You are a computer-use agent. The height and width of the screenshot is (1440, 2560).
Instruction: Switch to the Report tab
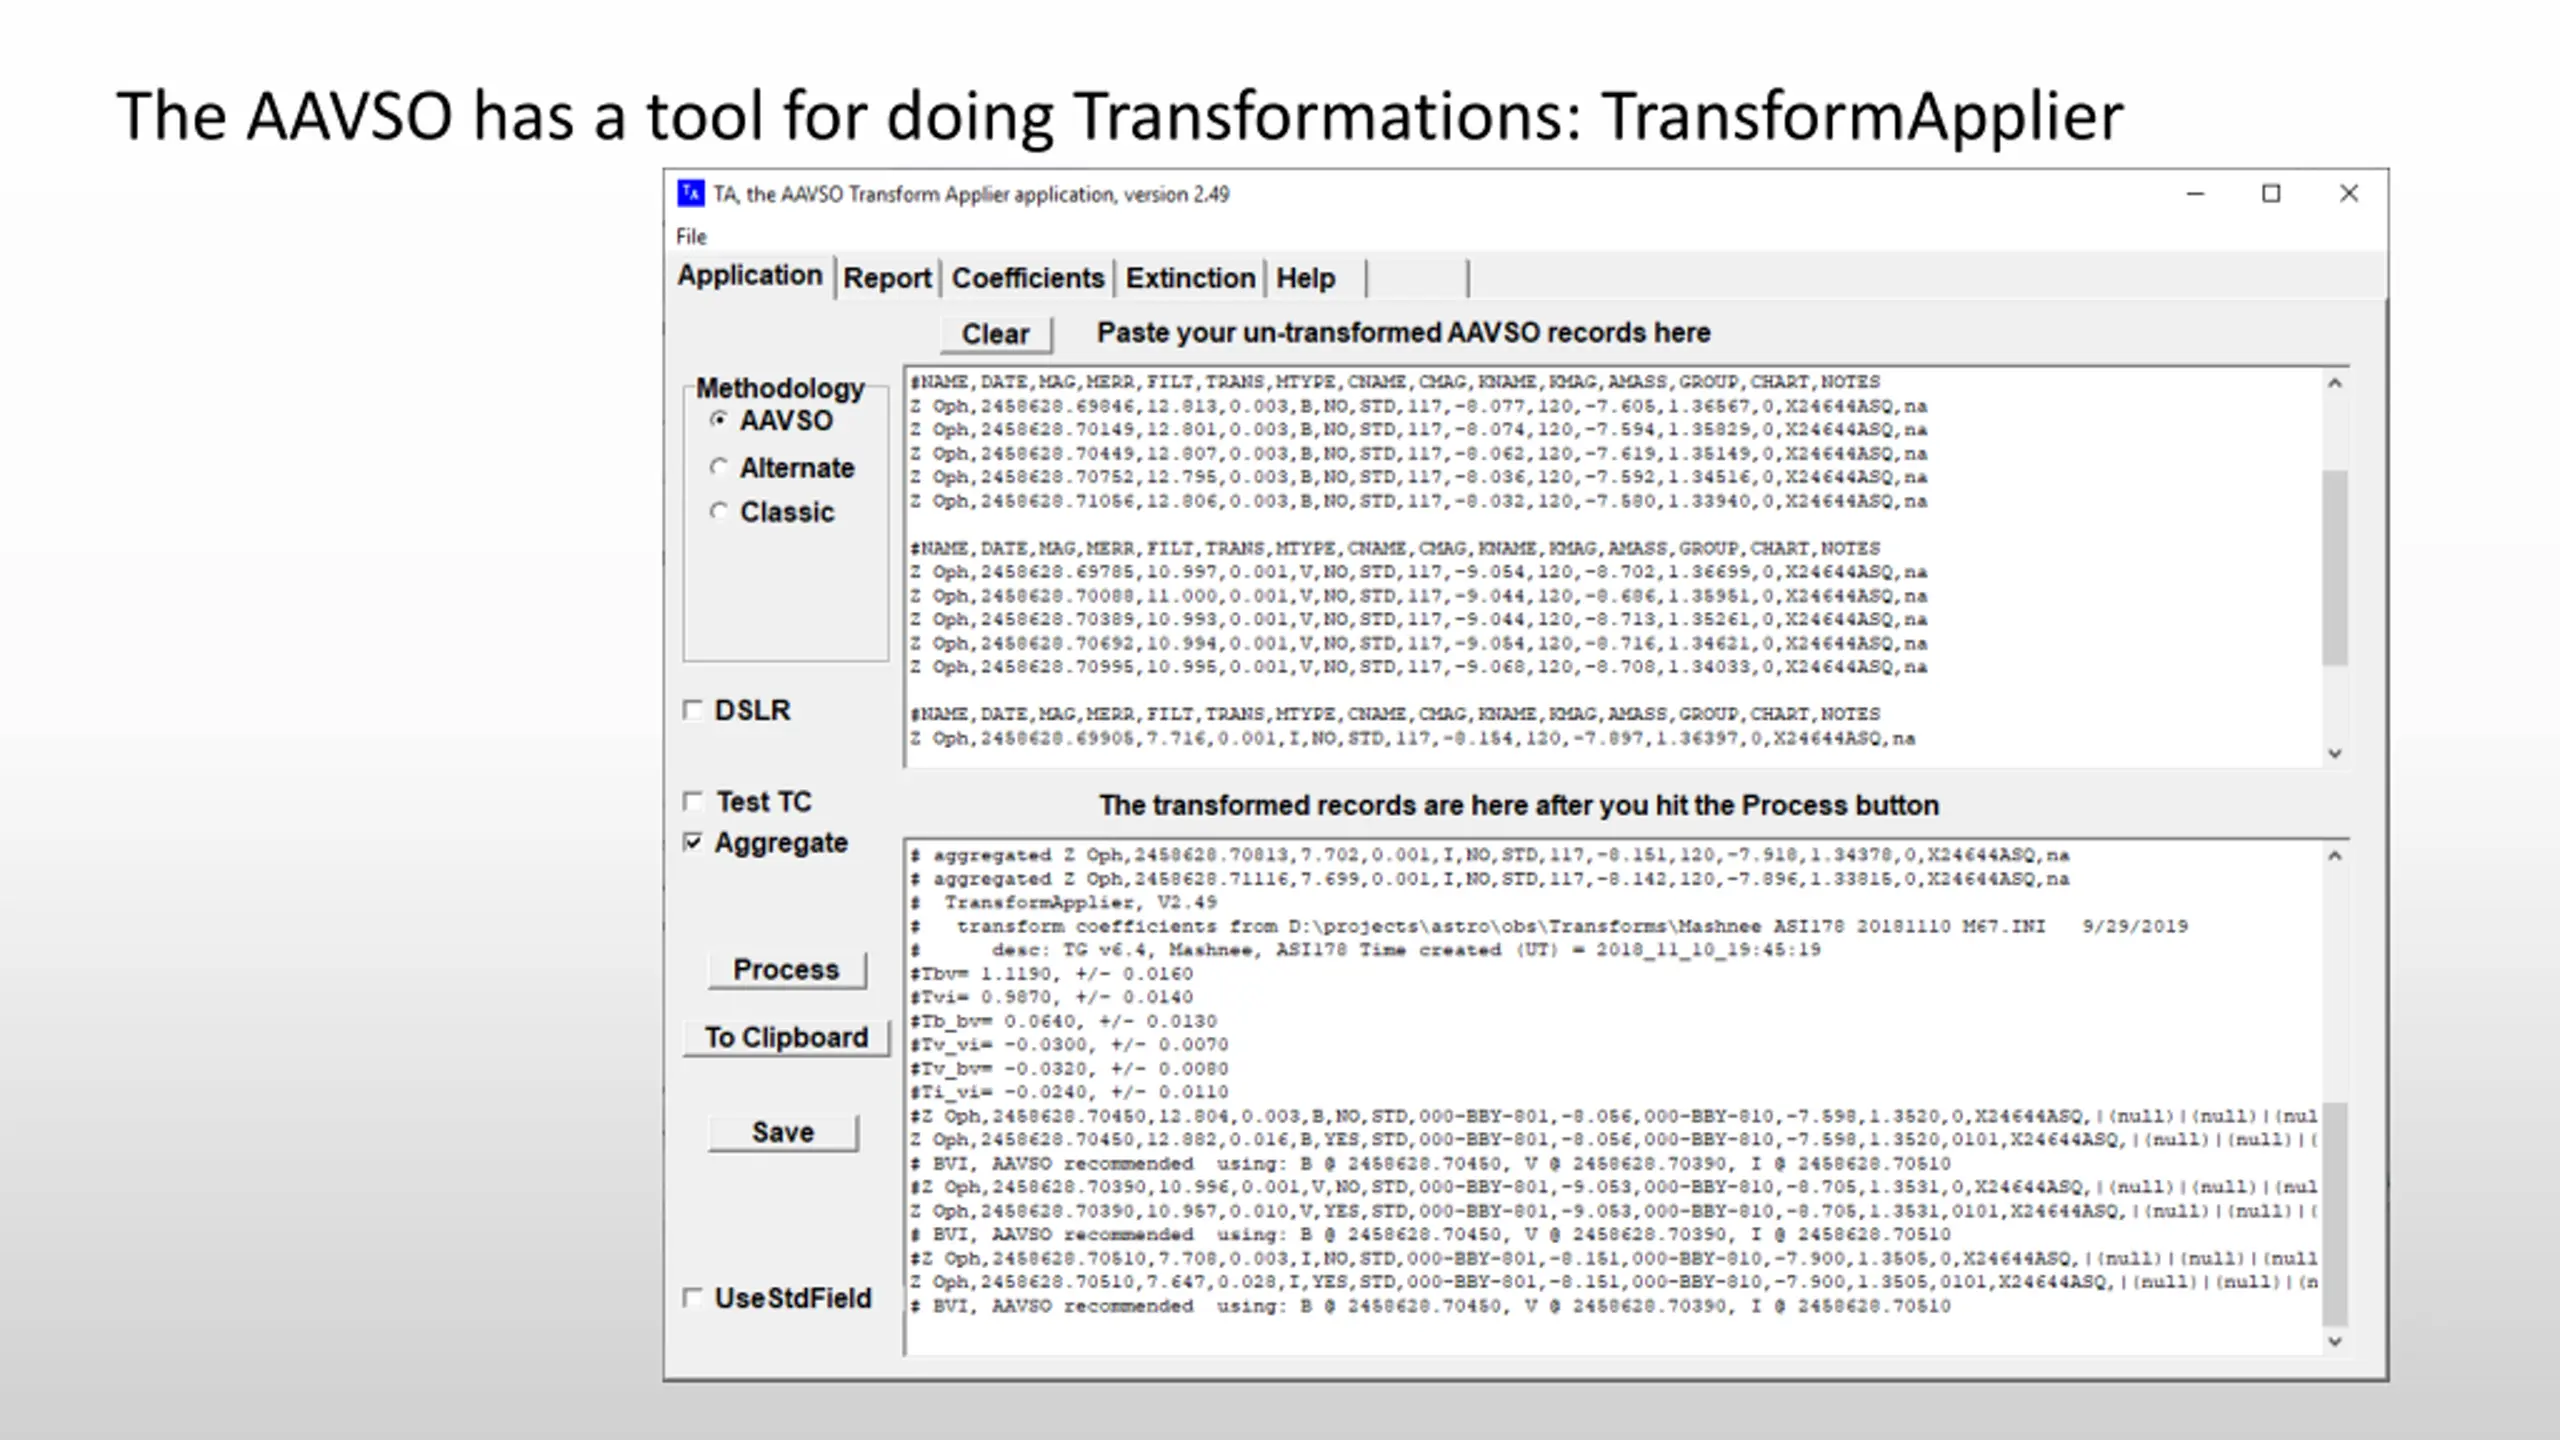pos(887,278)
